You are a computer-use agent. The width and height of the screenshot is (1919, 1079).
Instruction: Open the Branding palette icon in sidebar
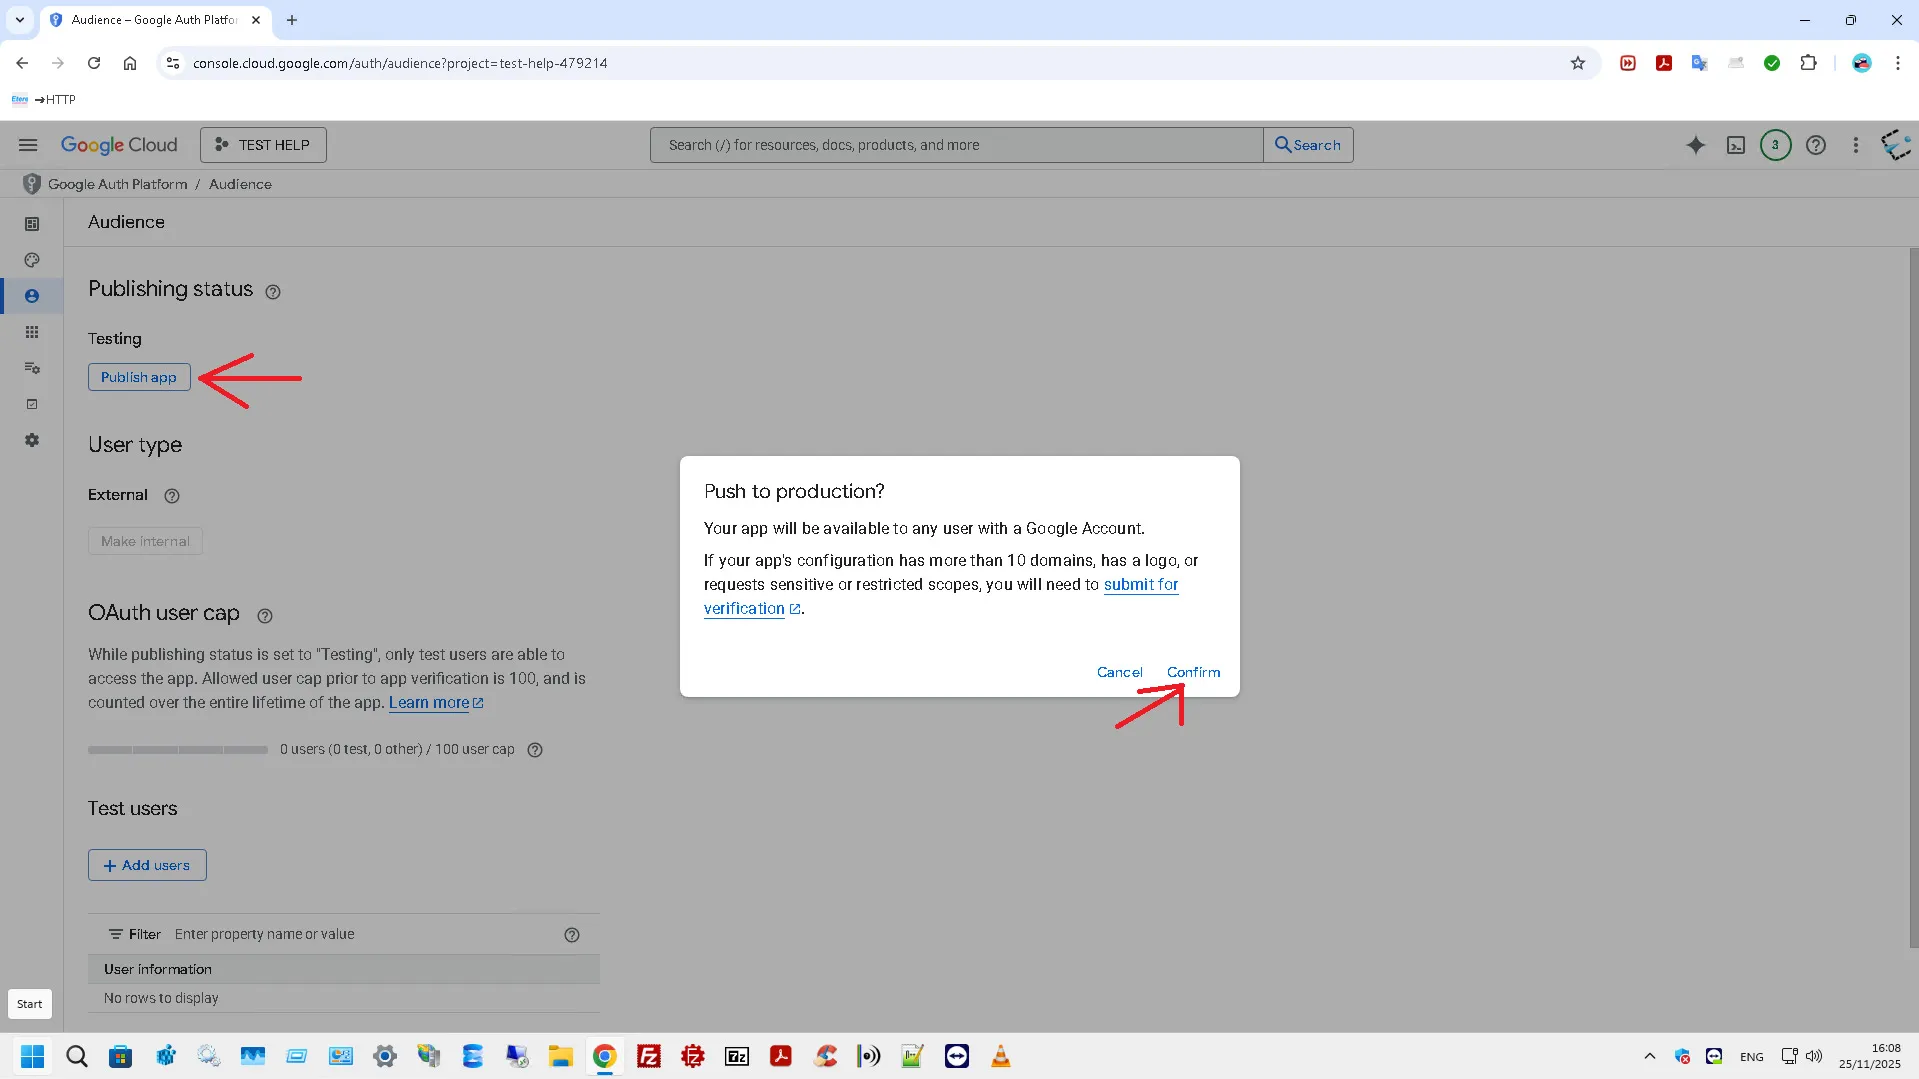32,260
